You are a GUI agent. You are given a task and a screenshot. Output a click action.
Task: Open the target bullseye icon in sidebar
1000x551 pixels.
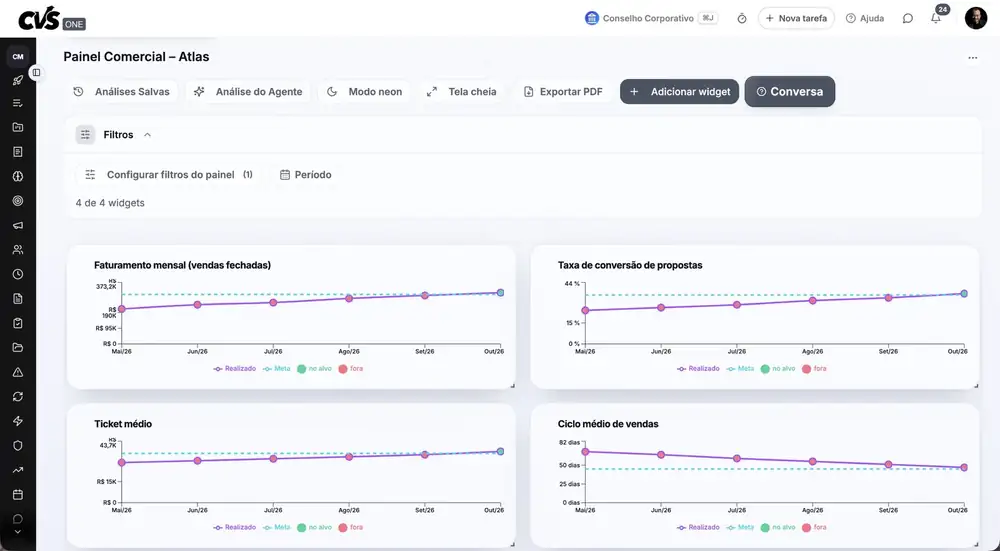pos(18,201)
